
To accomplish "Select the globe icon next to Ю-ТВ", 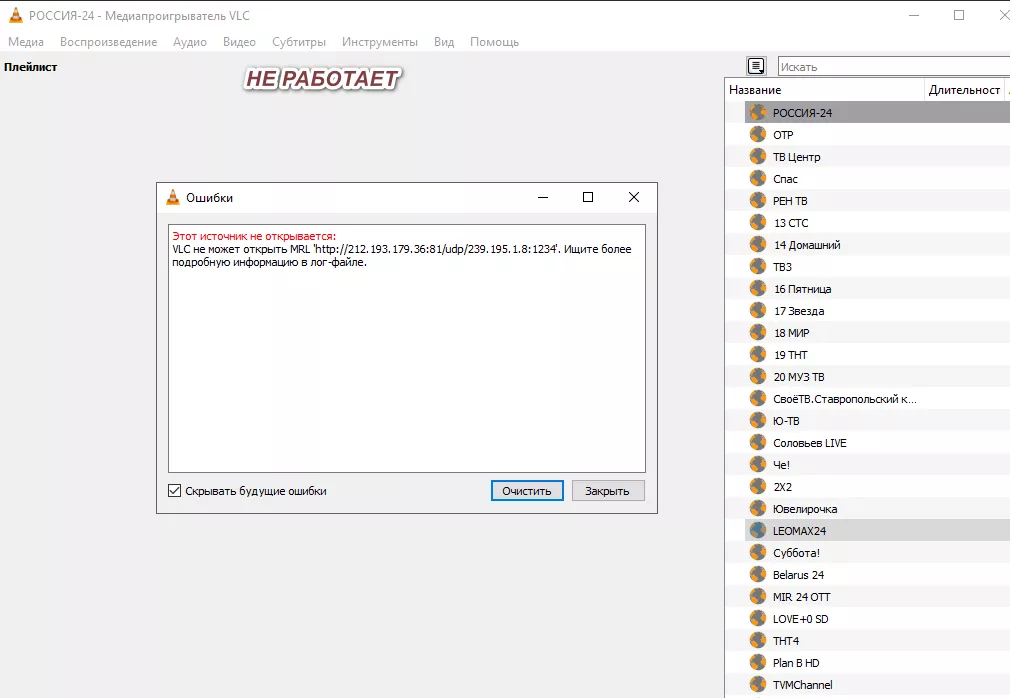I will click(x=758, y=420).
